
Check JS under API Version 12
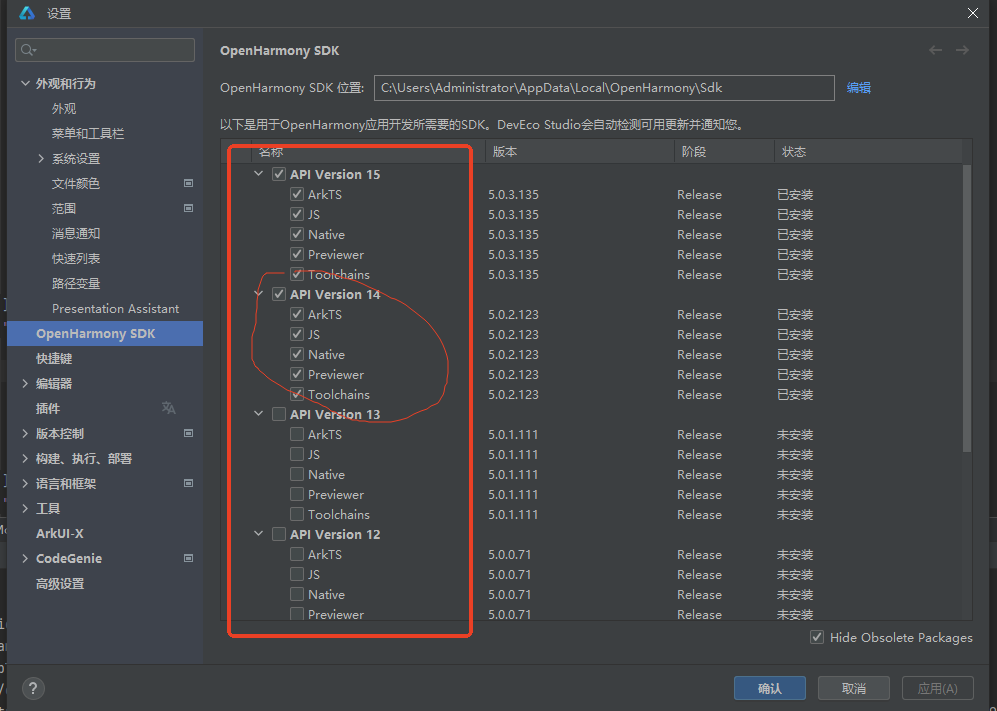[x=297, y=574]
